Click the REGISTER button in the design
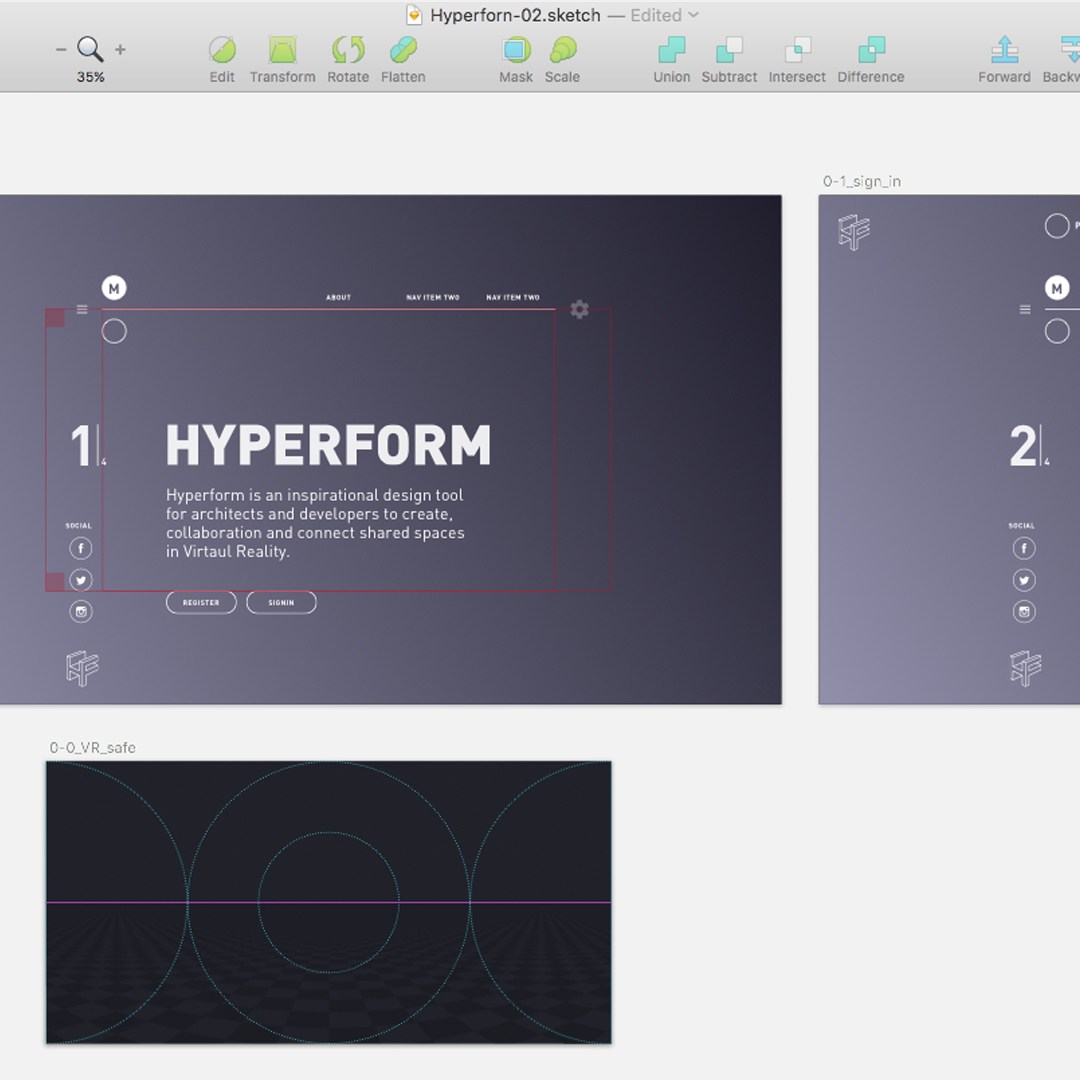1080x1080 pixels. click(x=201, y=603)
